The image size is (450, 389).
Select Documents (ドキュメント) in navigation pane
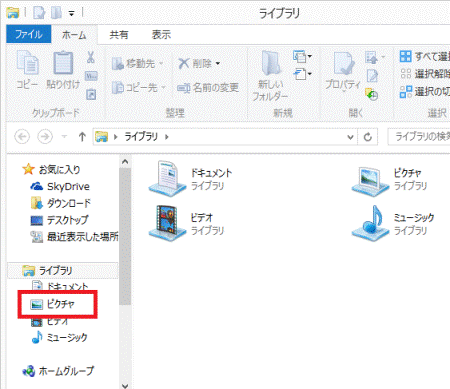point(60,287)
